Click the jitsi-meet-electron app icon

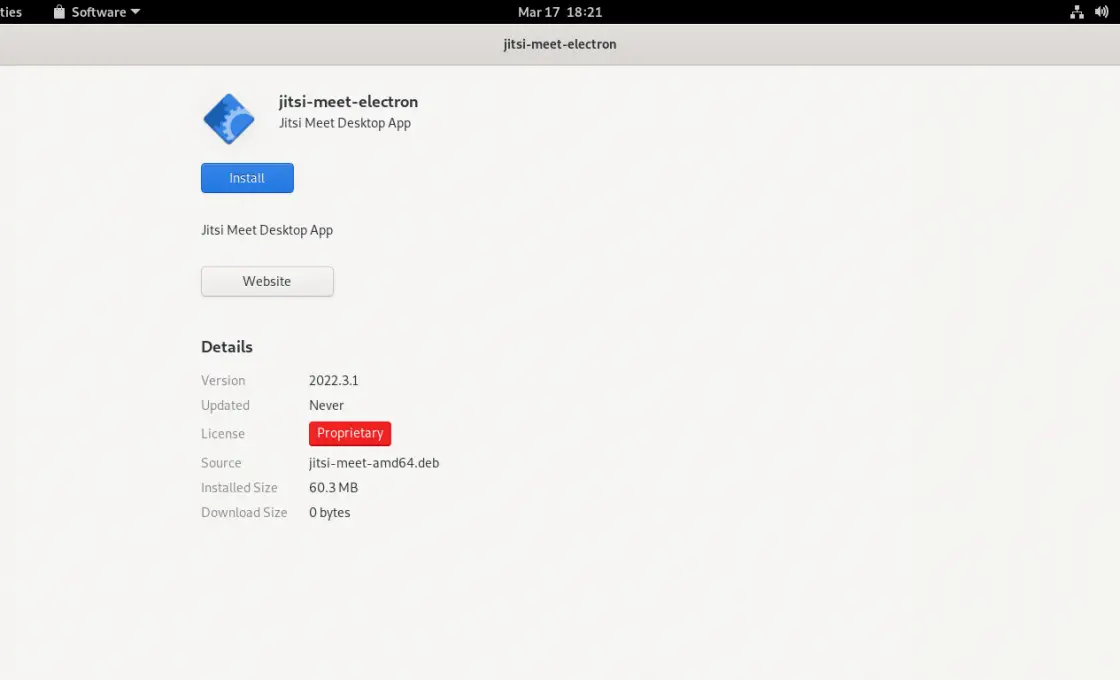click(229, 119)
